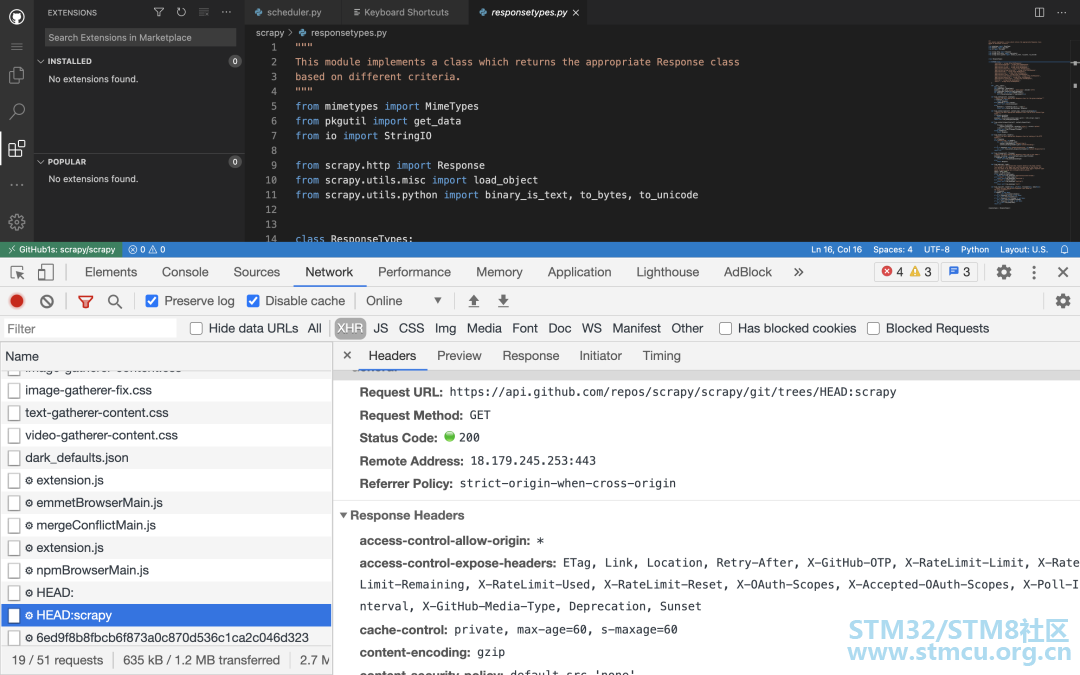Click scrapy breadcrumb in editor
1080x675 pixels.
click(x=270, y=32)
